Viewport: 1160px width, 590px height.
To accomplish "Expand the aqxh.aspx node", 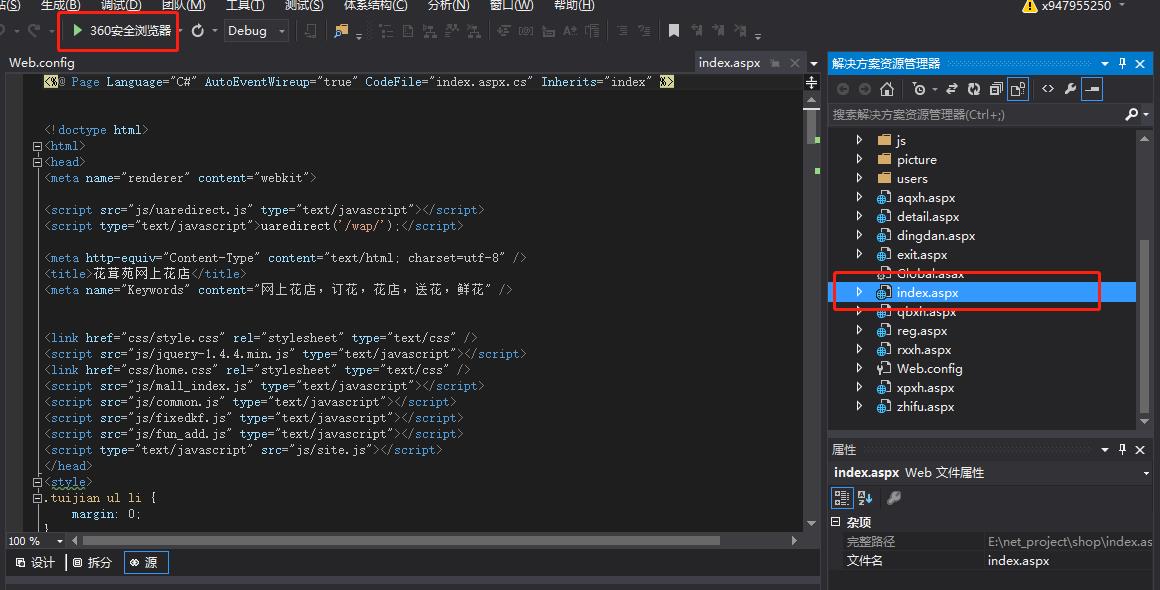I will 859,197.
